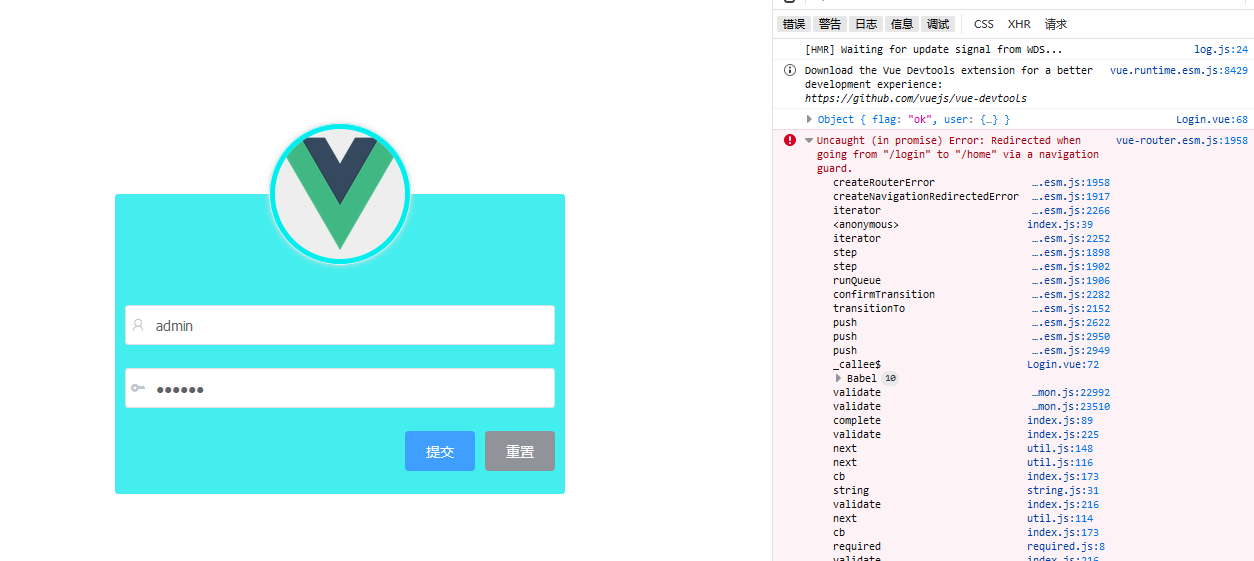Open util.js:116 source link
Image resolution: width=1254 pixels, height=561 pixels.
tap(1060, 462)
